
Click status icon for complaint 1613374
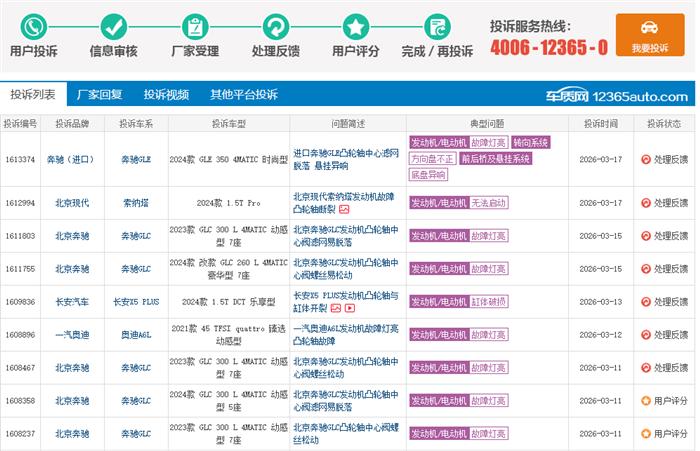pos(645,159)
